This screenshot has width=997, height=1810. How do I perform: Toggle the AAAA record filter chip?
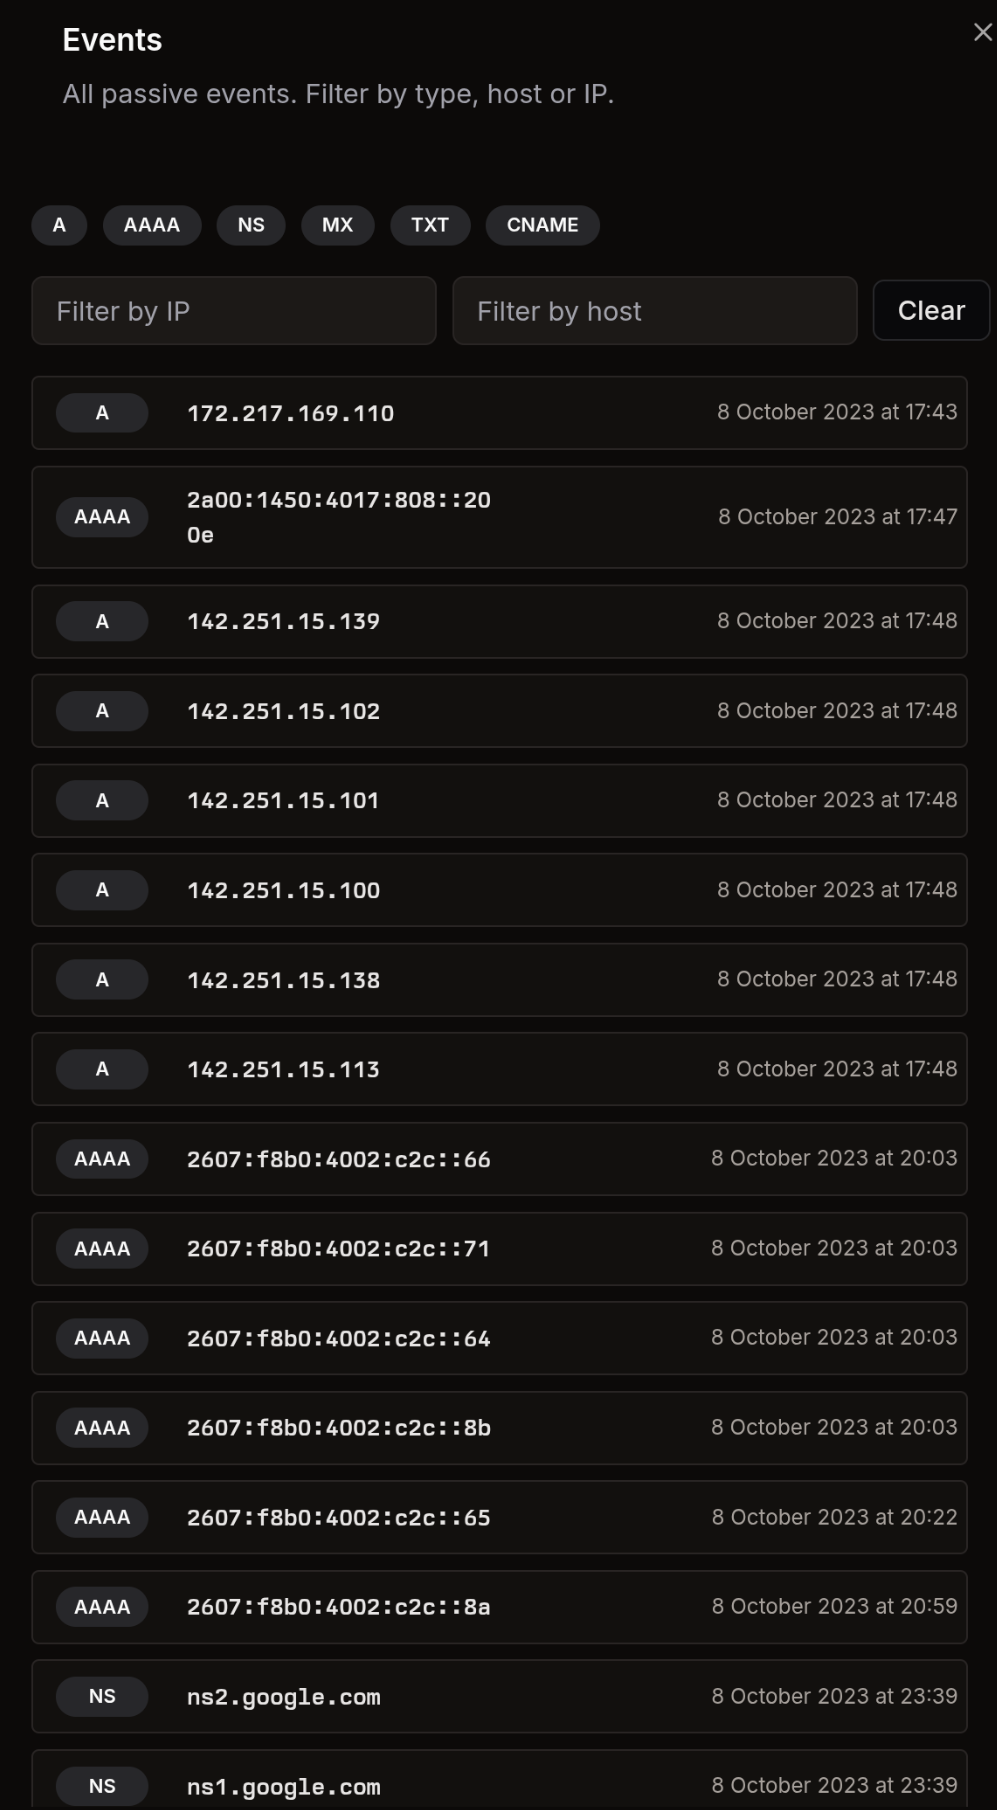152,225
